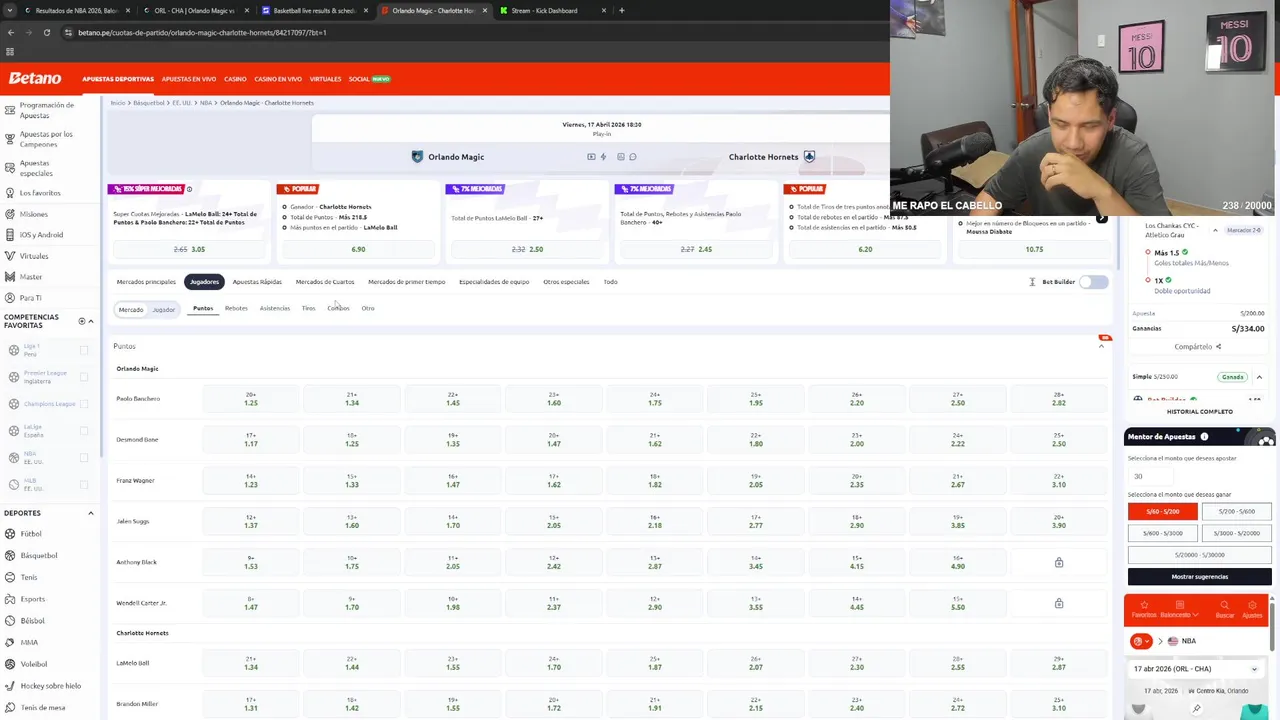The height and width of the screenshot is (720, 1280).
Task: Select the Béisbol sidebar icon
Action: click(x=9, y=621)
